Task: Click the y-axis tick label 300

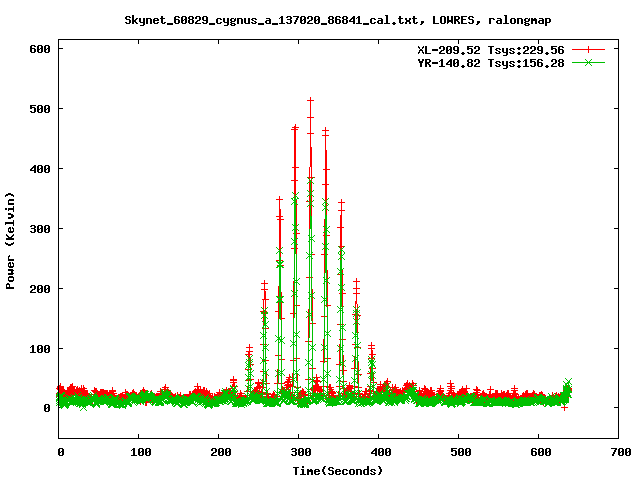Action: (40, 229)
